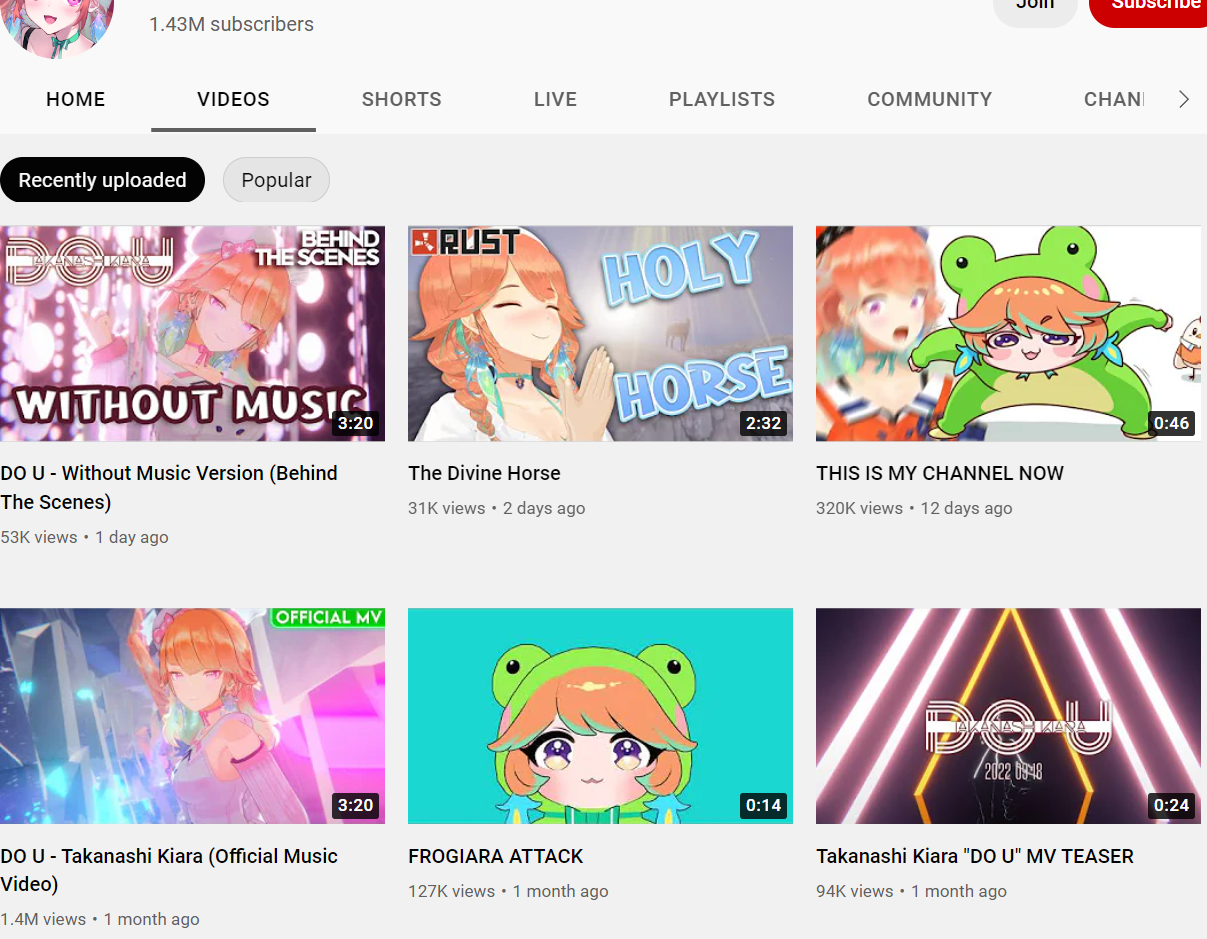Click 1.43M subscribers text
Screen dimensions: 1207x939
point(231,24)
